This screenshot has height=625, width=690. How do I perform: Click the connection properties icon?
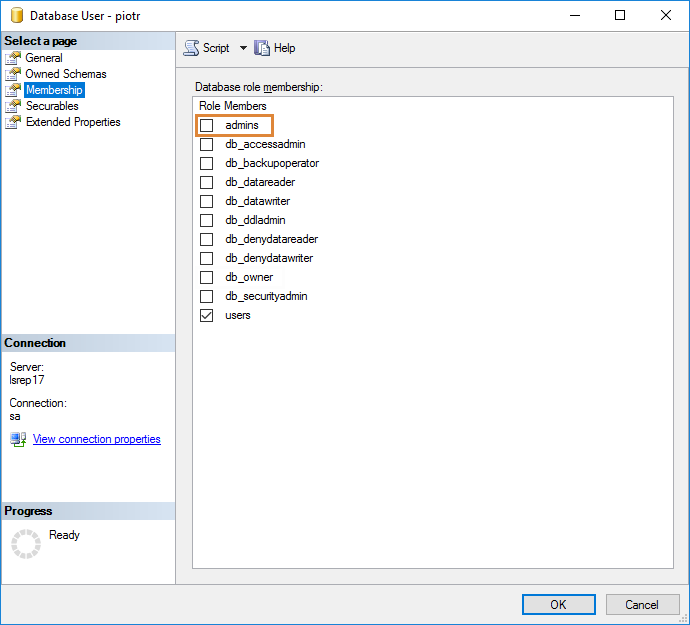(19, 439)
